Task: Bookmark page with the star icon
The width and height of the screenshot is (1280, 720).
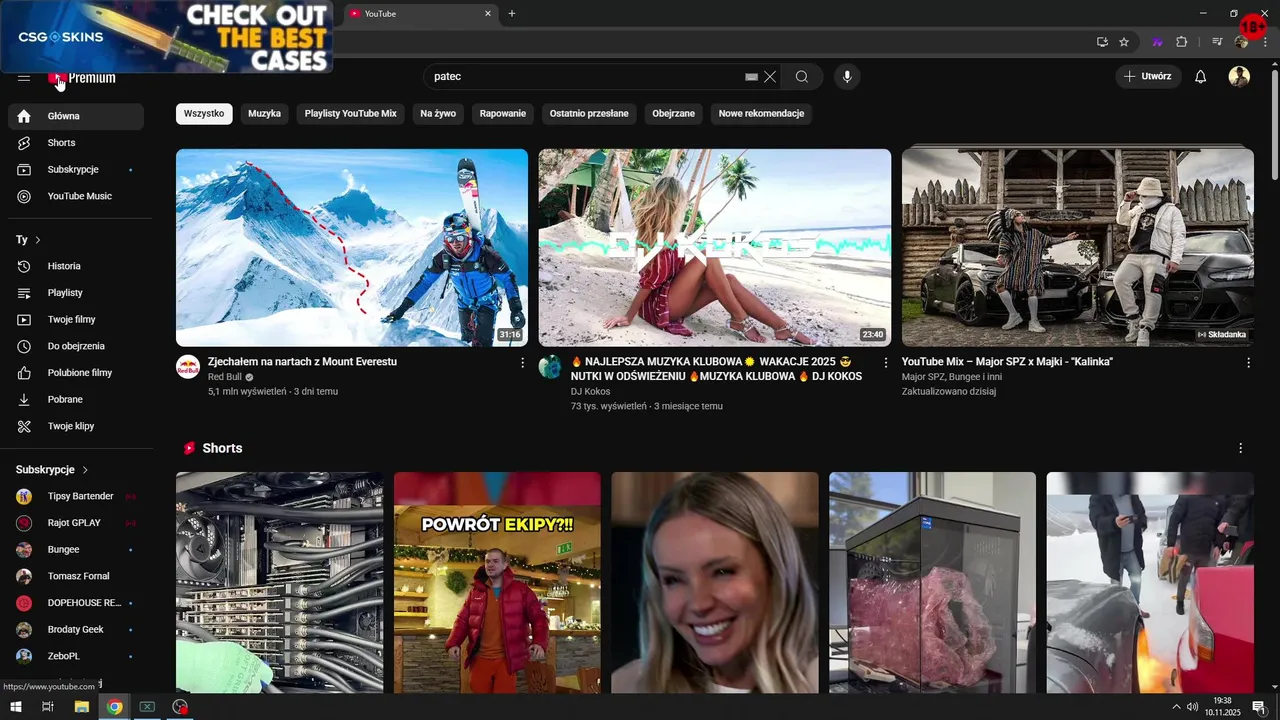Action: tap(1124, 42)
